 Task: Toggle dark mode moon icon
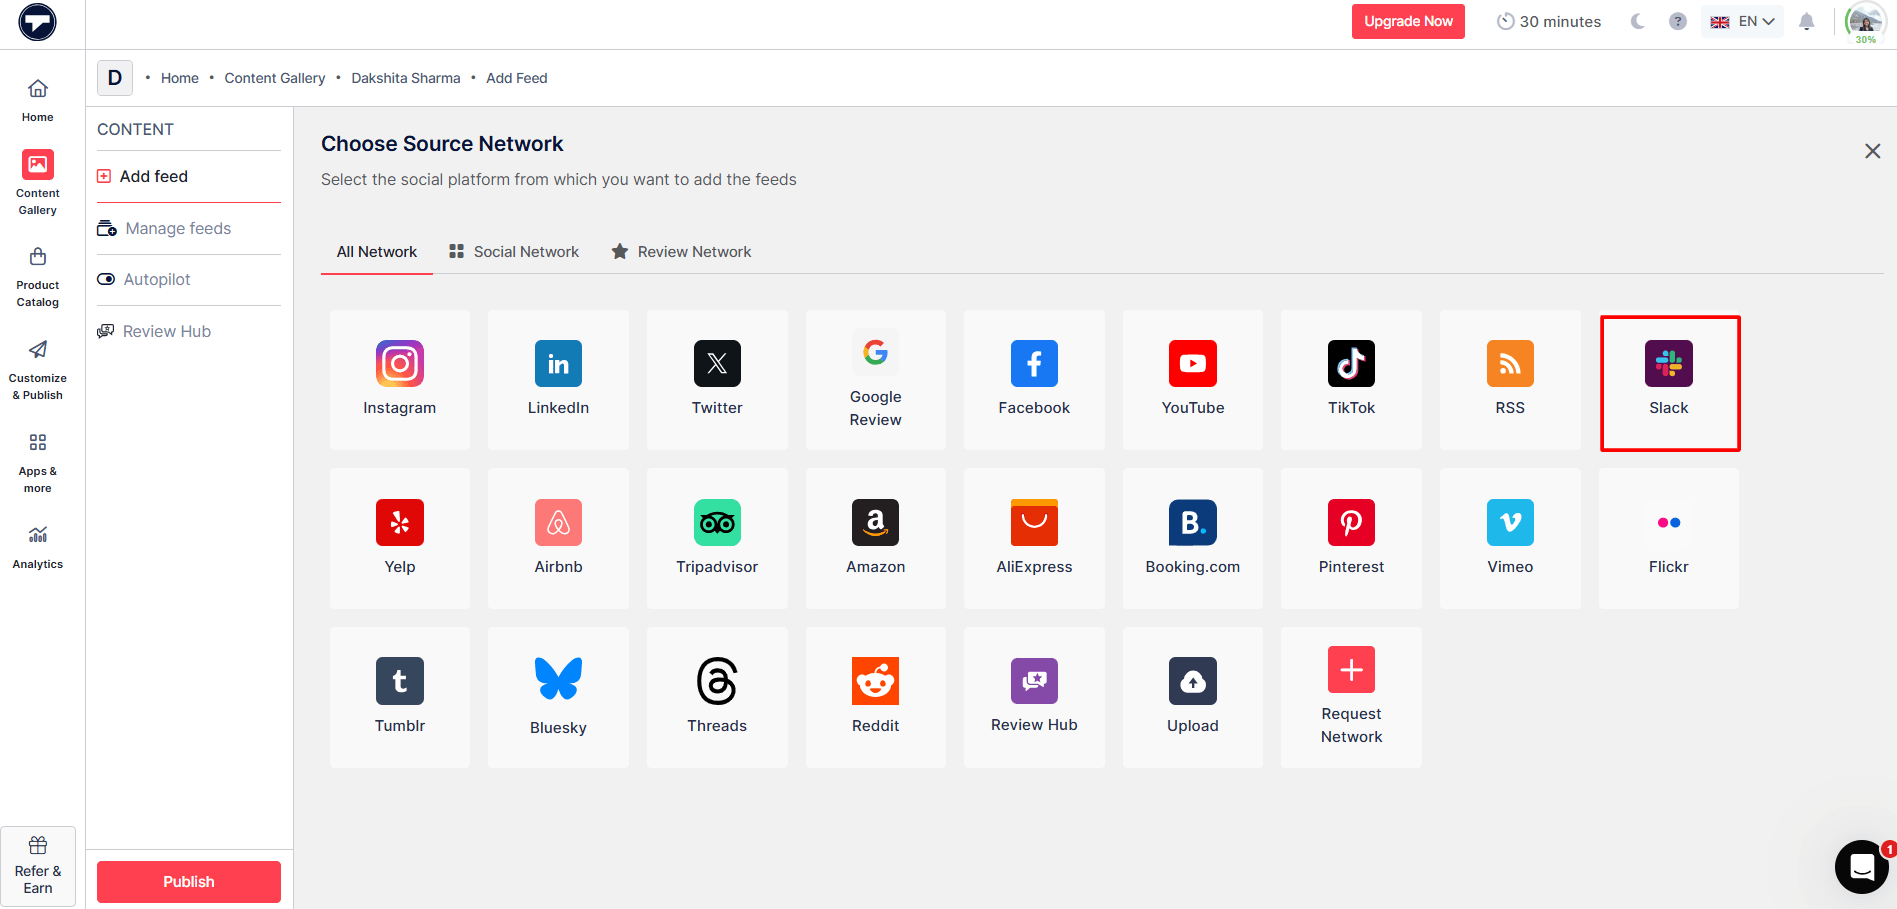1637,21
